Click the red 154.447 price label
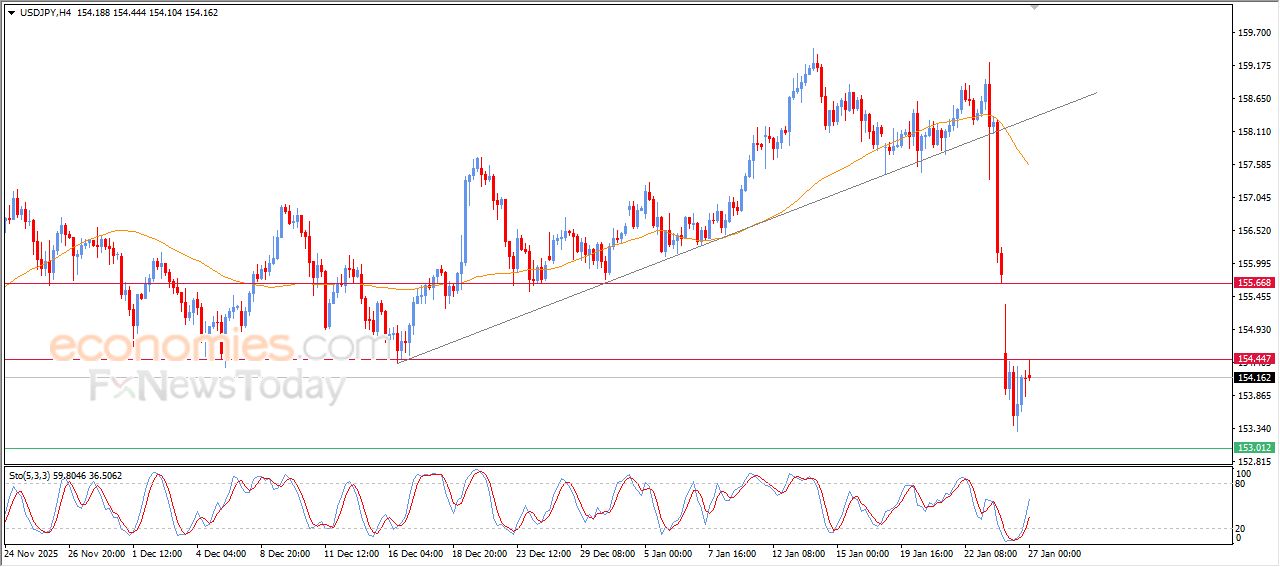1280x567 pixels. coord(1253,359)
